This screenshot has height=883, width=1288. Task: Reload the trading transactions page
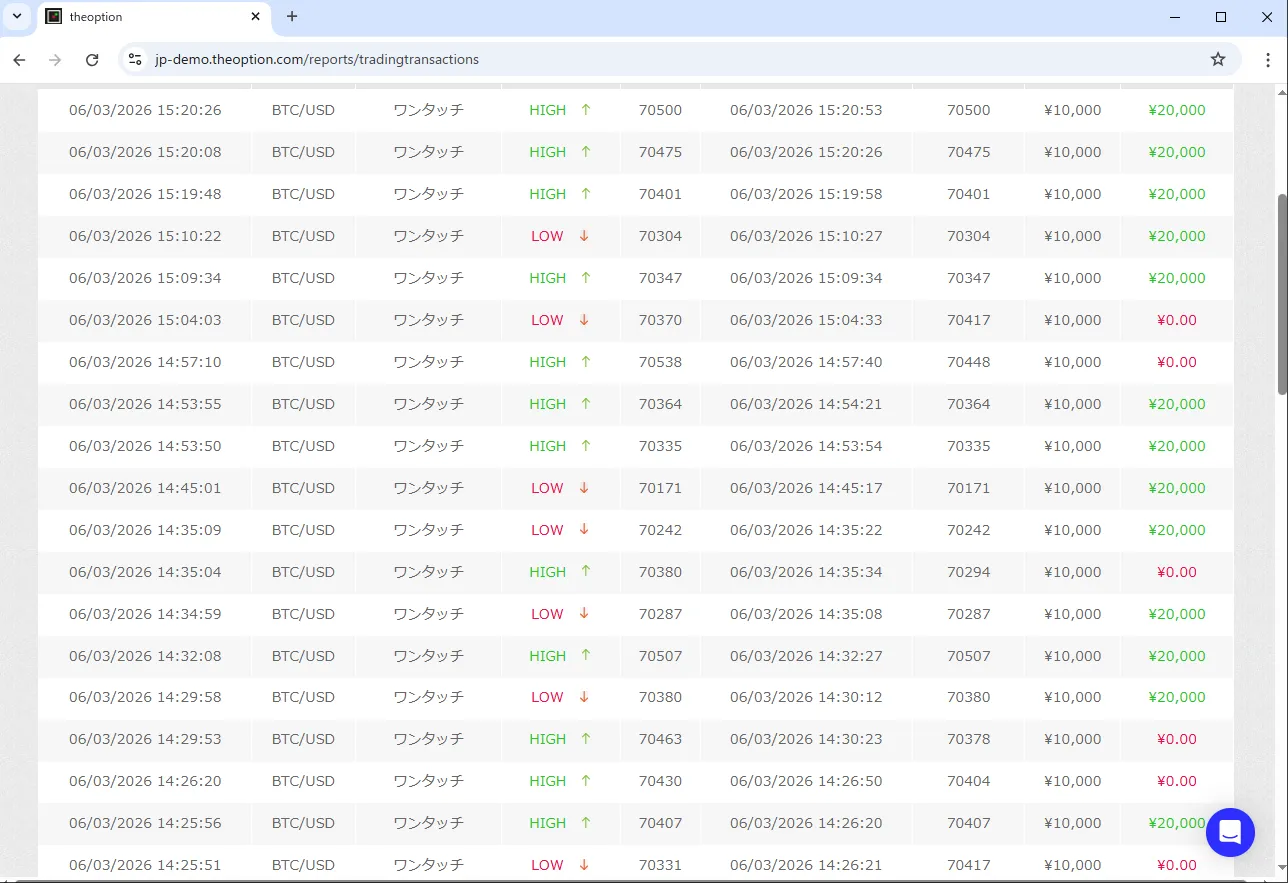pyautogui.click(x=92, y=60)
